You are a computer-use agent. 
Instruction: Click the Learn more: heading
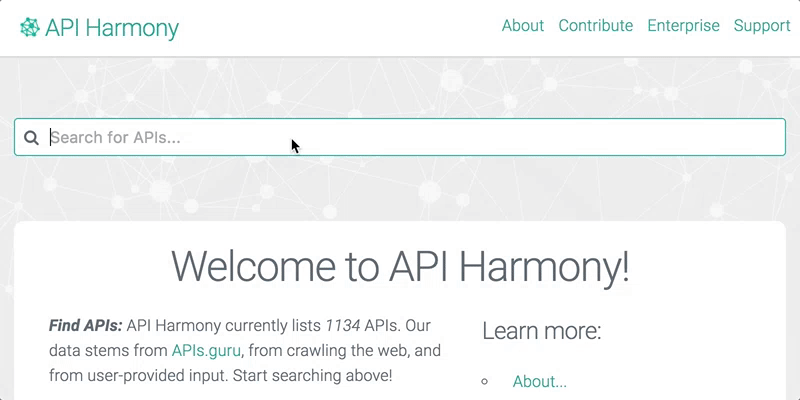pos(542,331)
